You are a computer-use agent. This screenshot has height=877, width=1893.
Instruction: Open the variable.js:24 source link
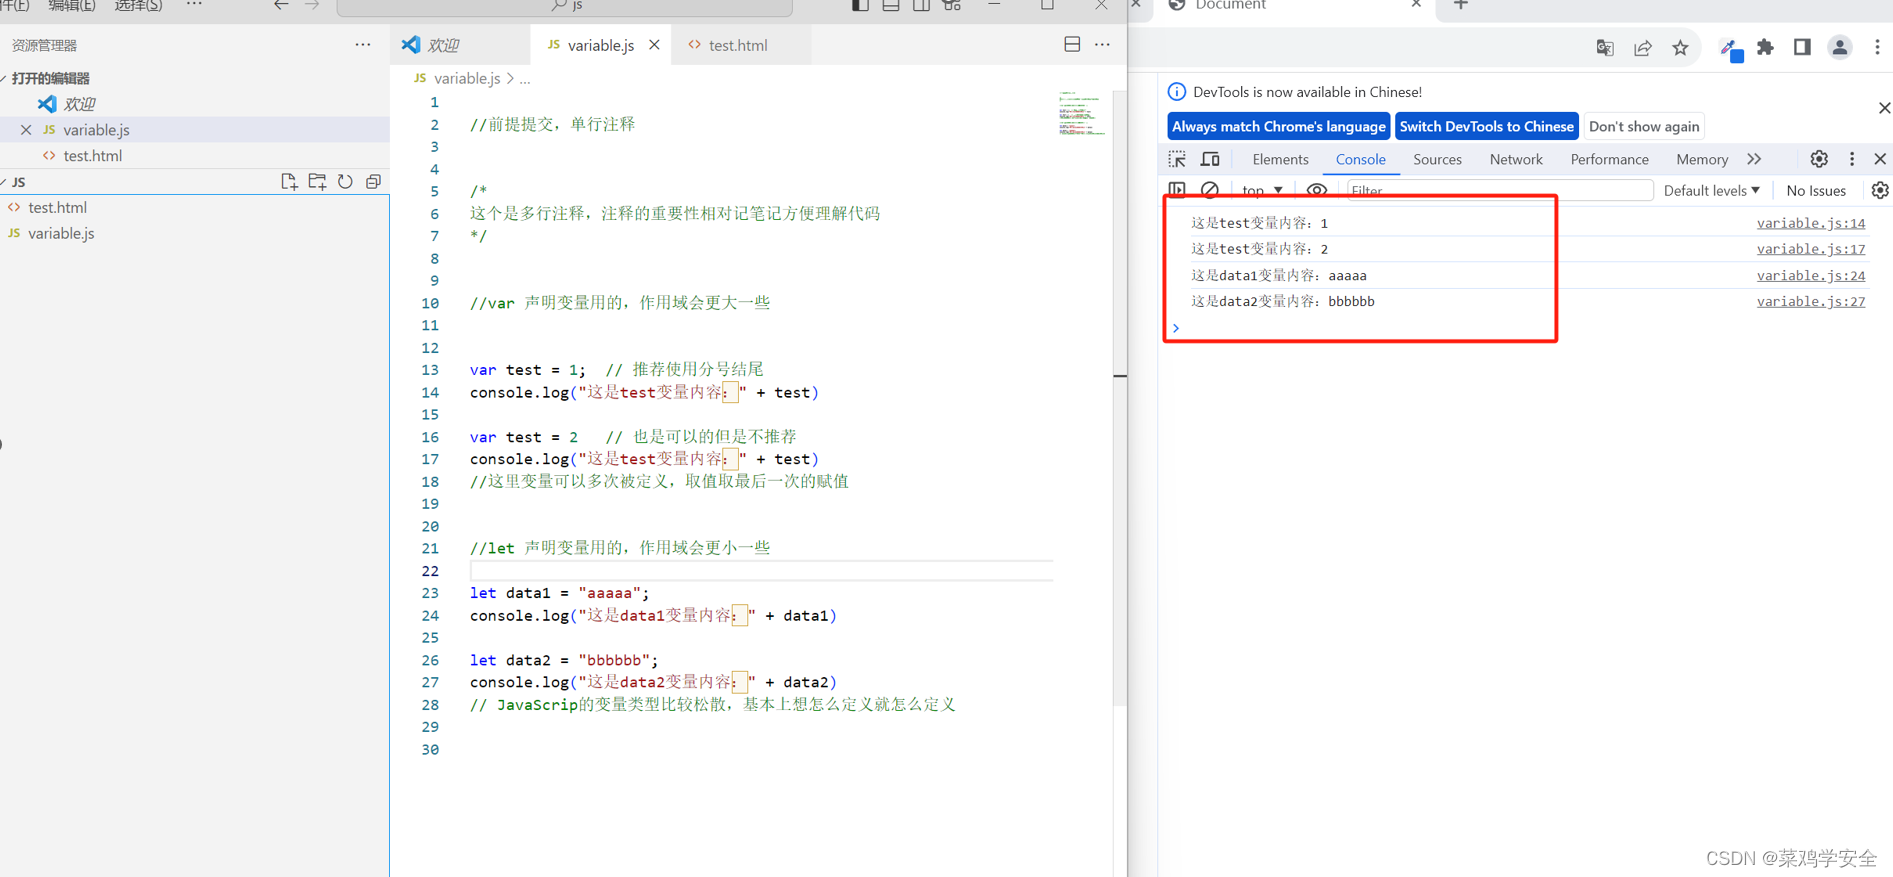coord(1811,275)
